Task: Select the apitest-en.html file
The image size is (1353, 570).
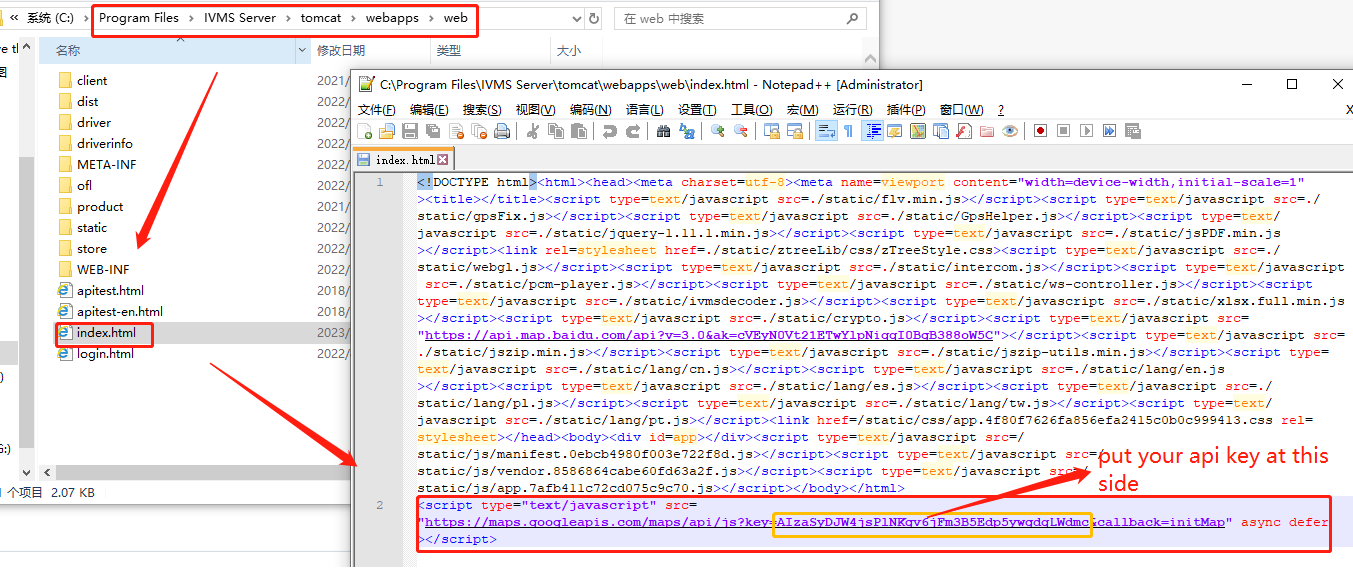Action: point(120,311)
